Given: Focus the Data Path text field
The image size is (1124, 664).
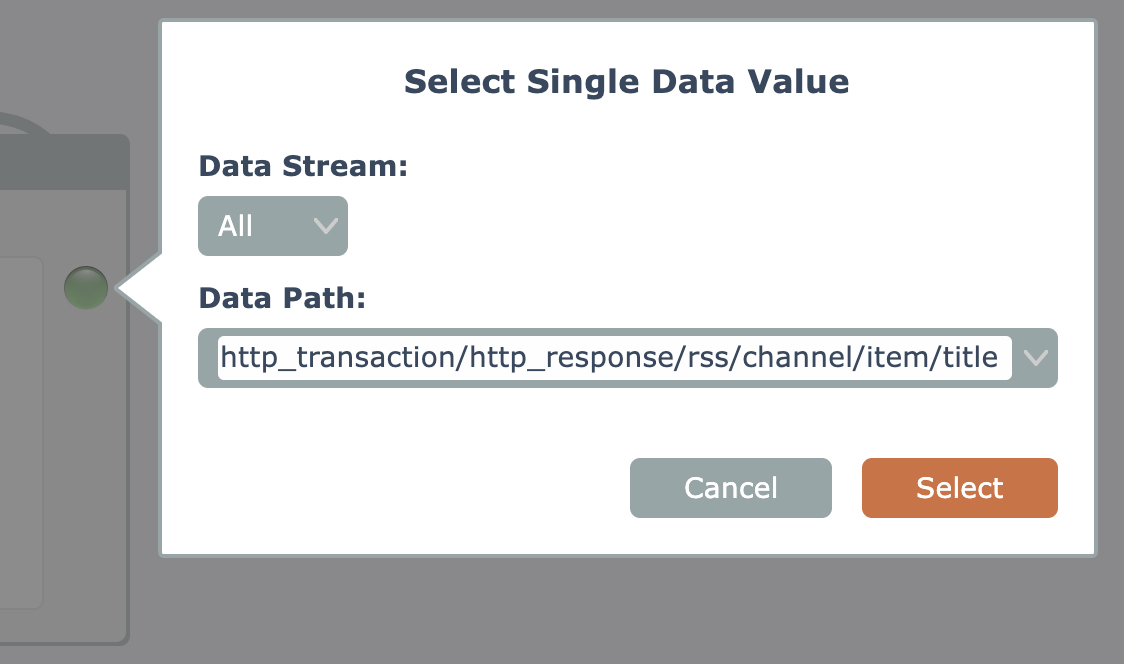Looking at the screenshot, I should pos(614,357).
